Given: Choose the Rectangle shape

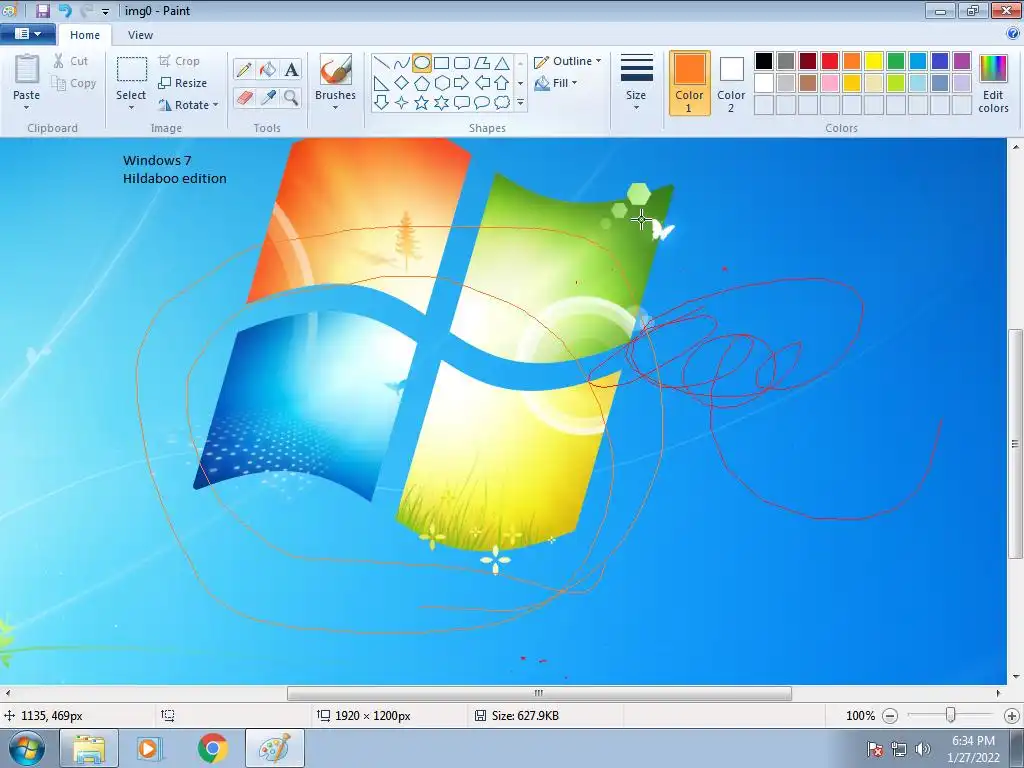Looking at the screenshot, I should pyautogui.click(x=441, y=63).
